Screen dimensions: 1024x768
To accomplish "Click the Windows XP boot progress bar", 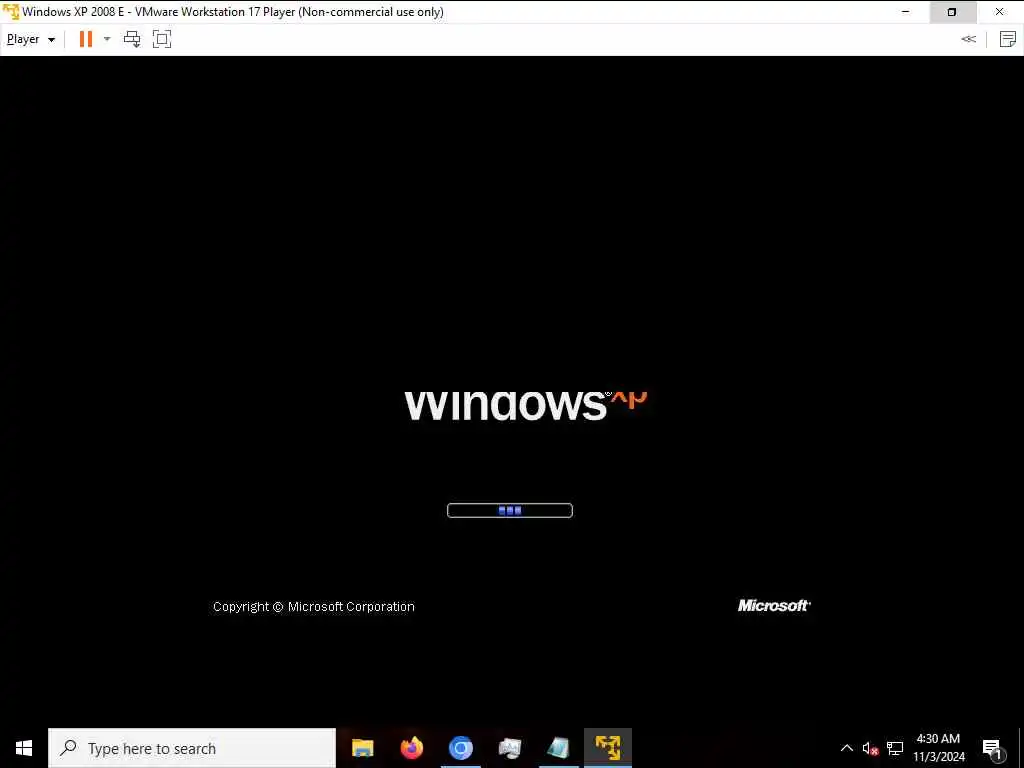I will [x=509, y=511].
